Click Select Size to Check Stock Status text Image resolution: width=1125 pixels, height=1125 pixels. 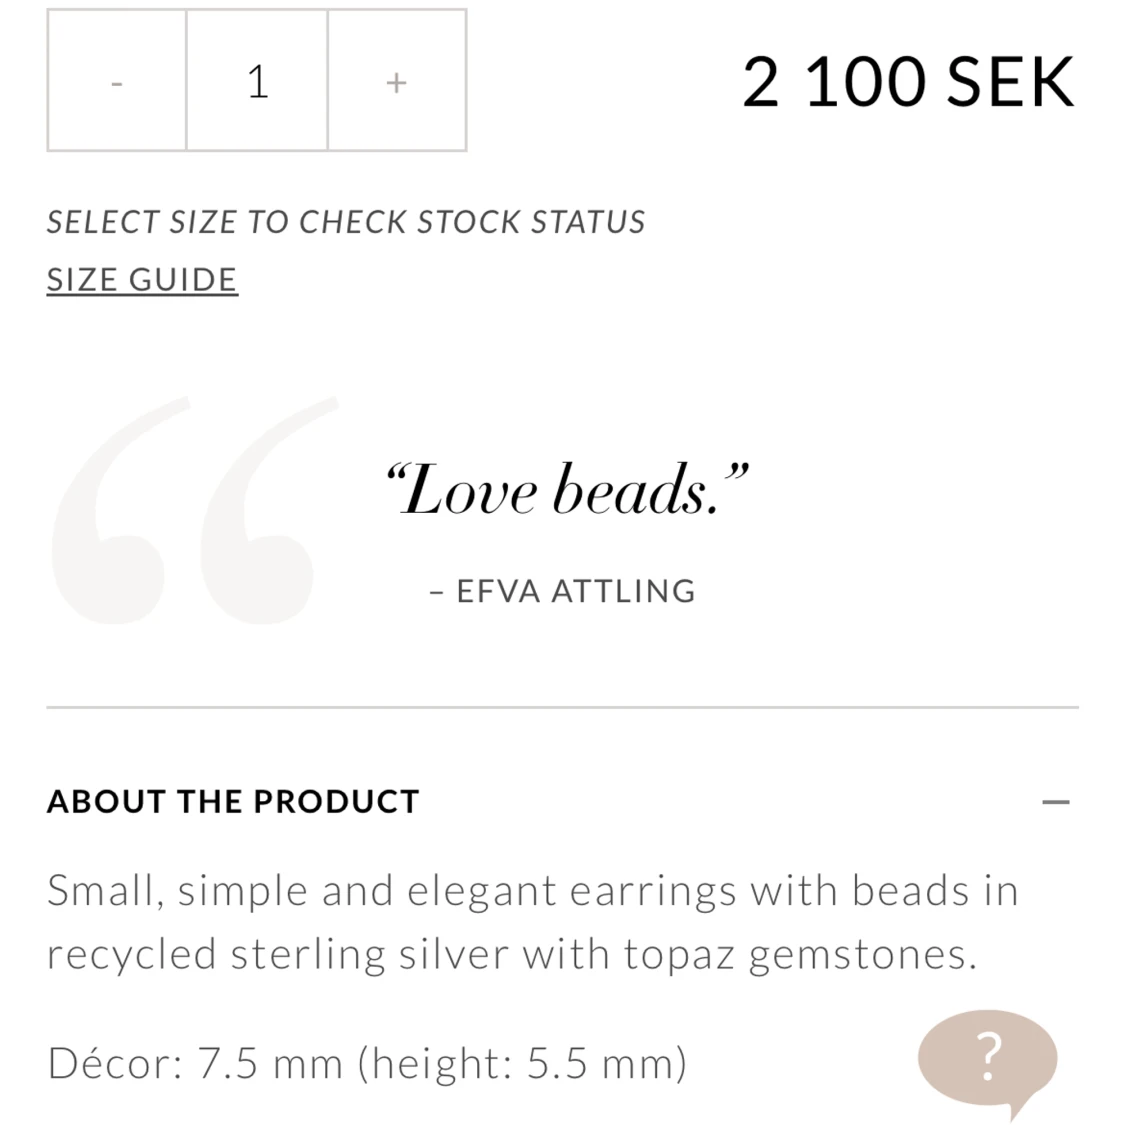(x=346, y=222)
